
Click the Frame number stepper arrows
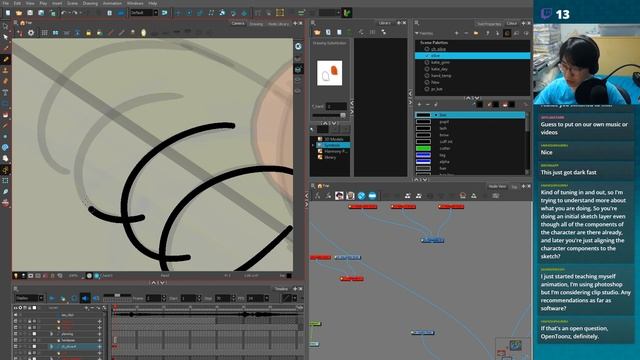tap(164, 298)
